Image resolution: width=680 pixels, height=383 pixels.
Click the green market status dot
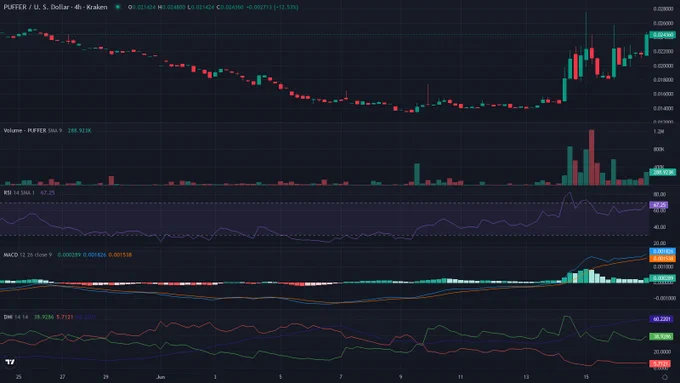(118, 7)
